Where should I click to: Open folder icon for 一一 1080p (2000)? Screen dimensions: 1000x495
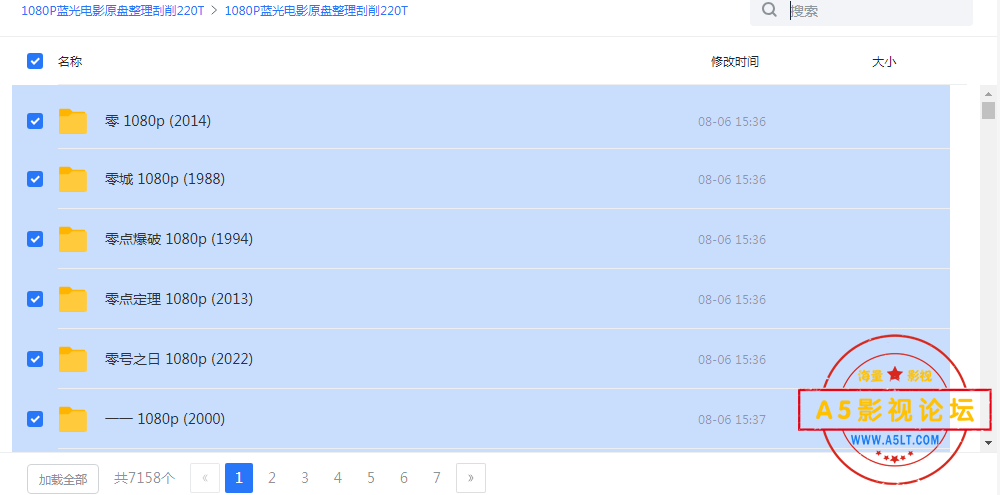coord(73,419)
